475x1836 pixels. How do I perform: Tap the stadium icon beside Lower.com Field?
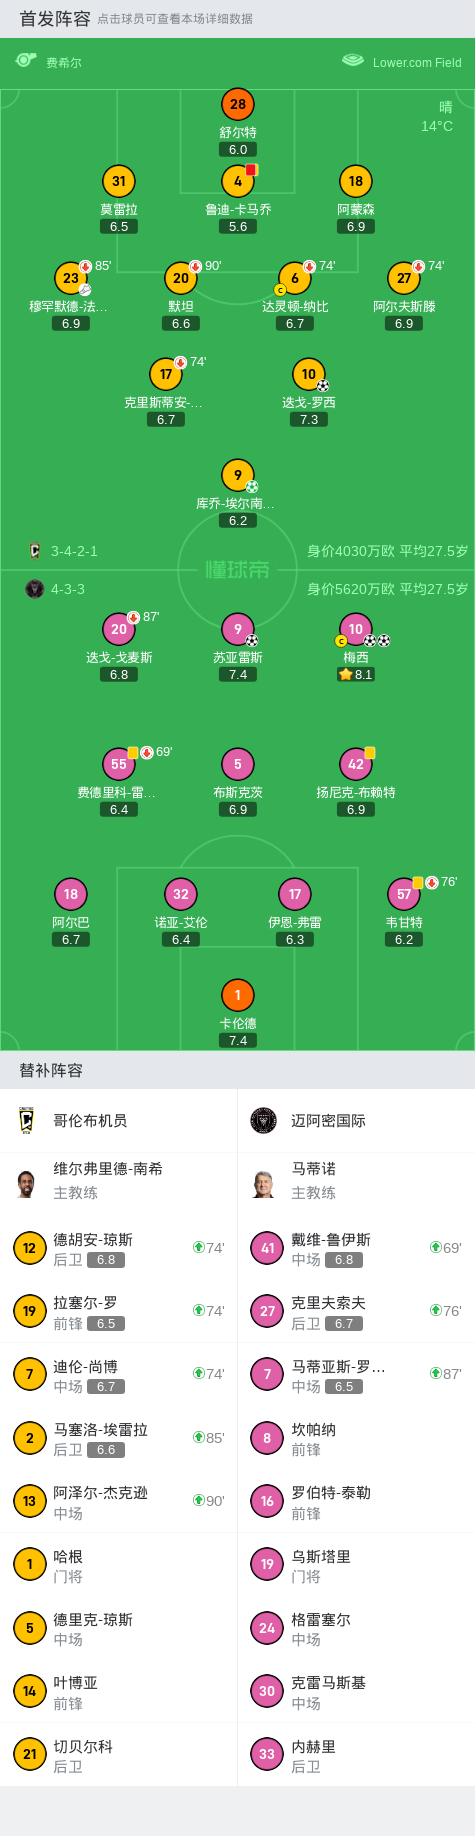point(353,61)
